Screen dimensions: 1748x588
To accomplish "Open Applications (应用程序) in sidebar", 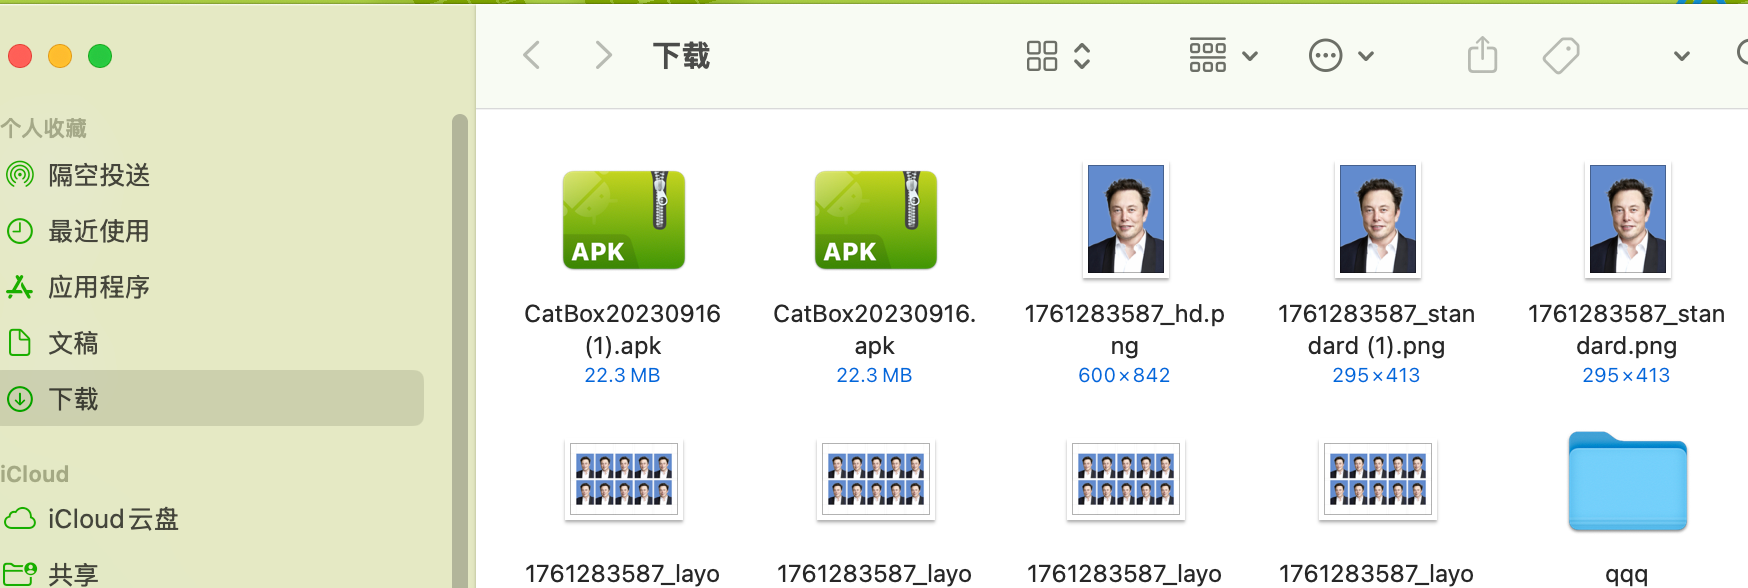I will click(99, 287).
